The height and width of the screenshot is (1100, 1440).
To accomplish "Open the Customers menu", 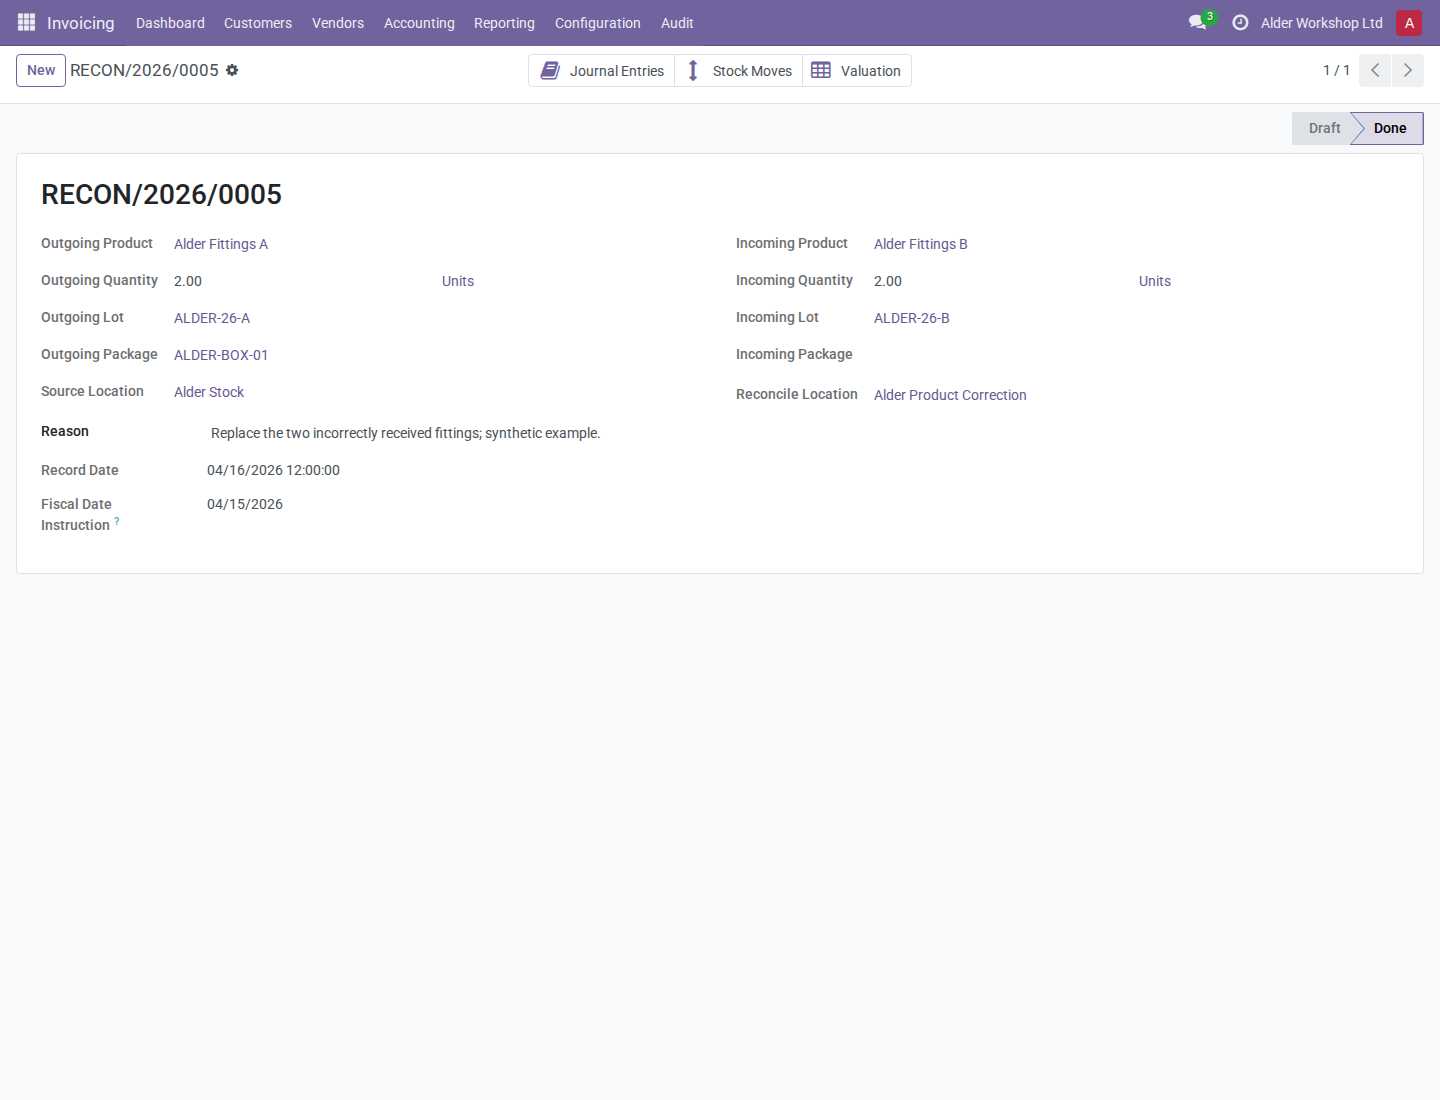I will click(x=258, y=22).
